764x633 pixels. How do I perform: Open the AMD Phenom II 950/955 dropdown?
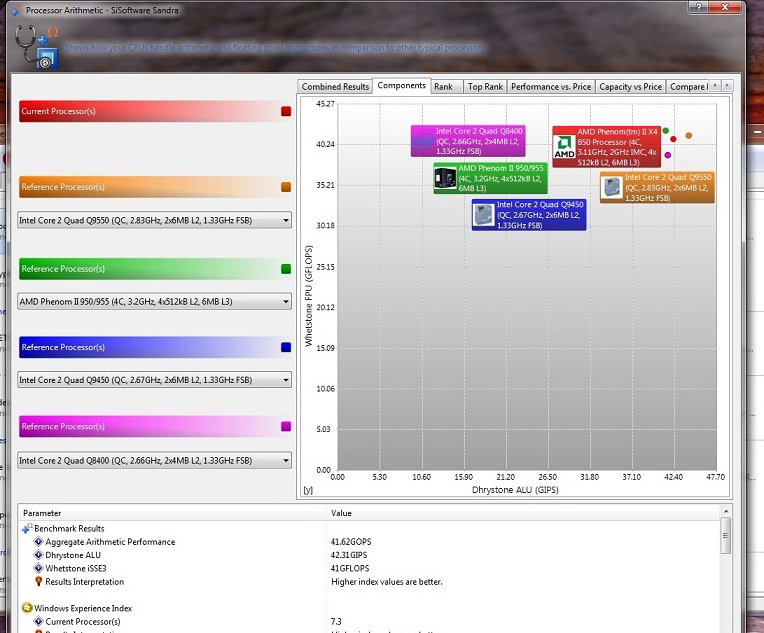(286, 300)
